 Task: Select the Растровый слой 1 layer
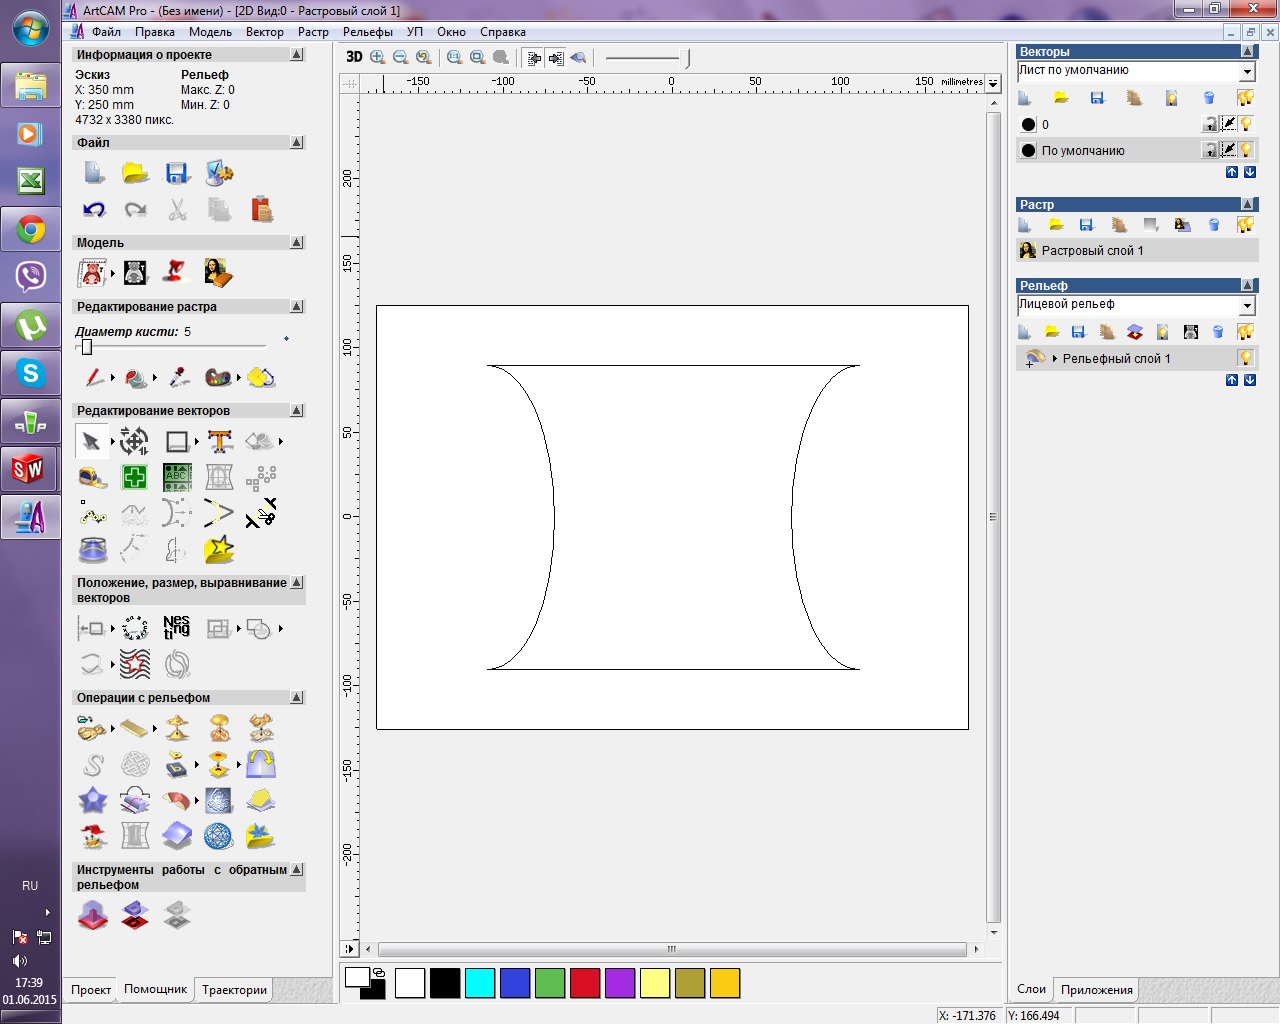click(1091, 251)
